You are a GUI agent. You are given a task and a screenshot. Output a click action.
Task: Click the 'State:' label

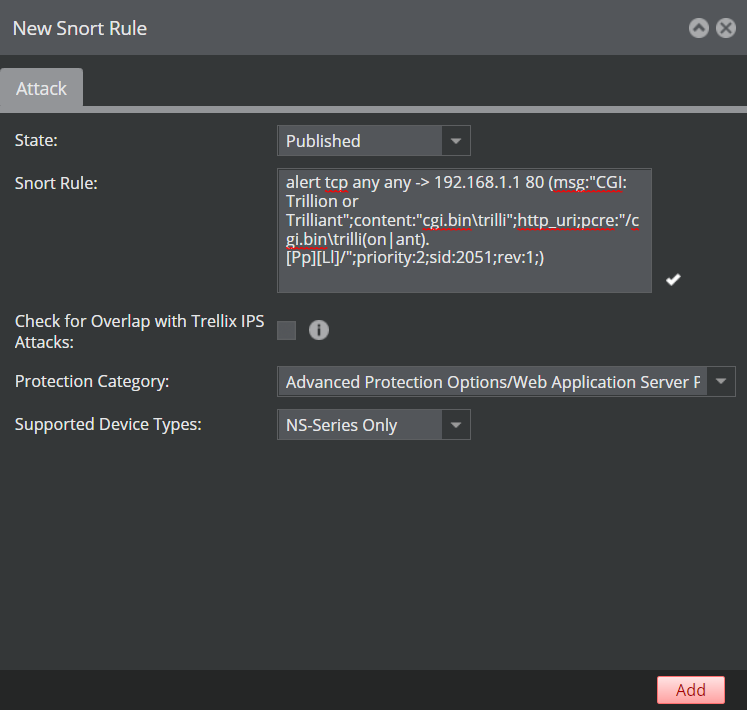click(36, 141)
